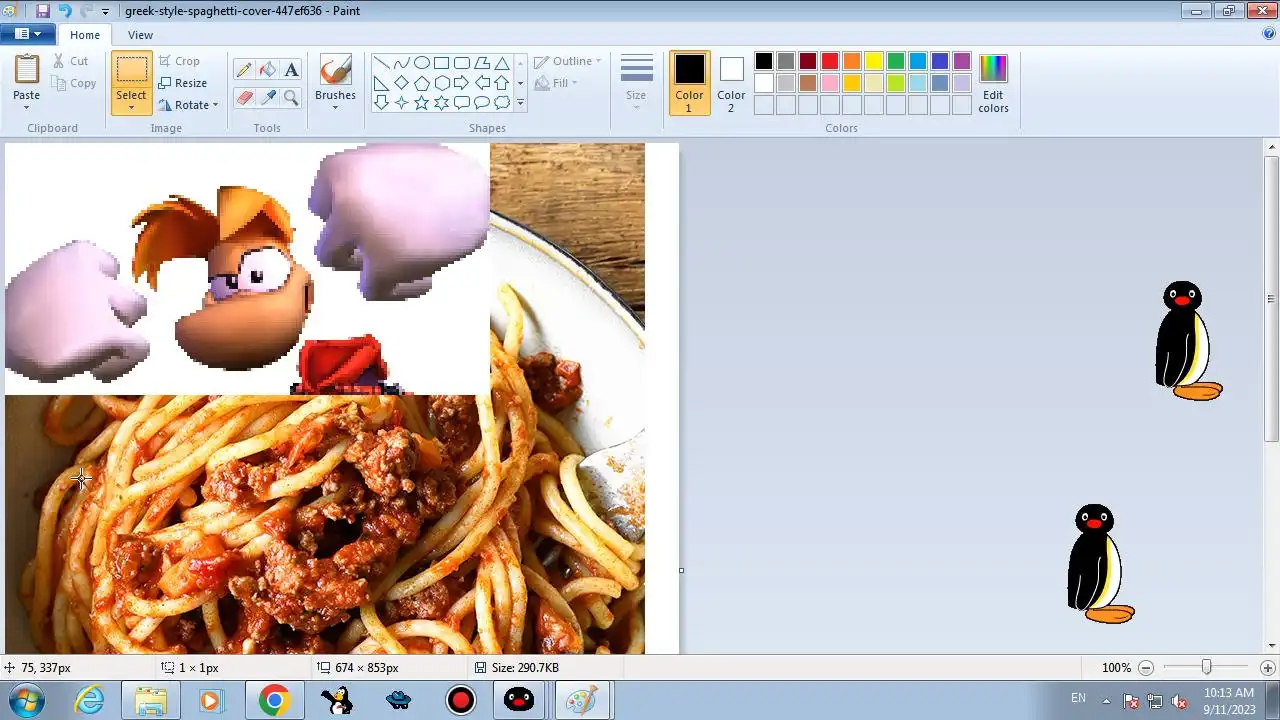The image size is (1280, 720).
Task: Choose the Oval shape
Action: (x=421, y=62)
